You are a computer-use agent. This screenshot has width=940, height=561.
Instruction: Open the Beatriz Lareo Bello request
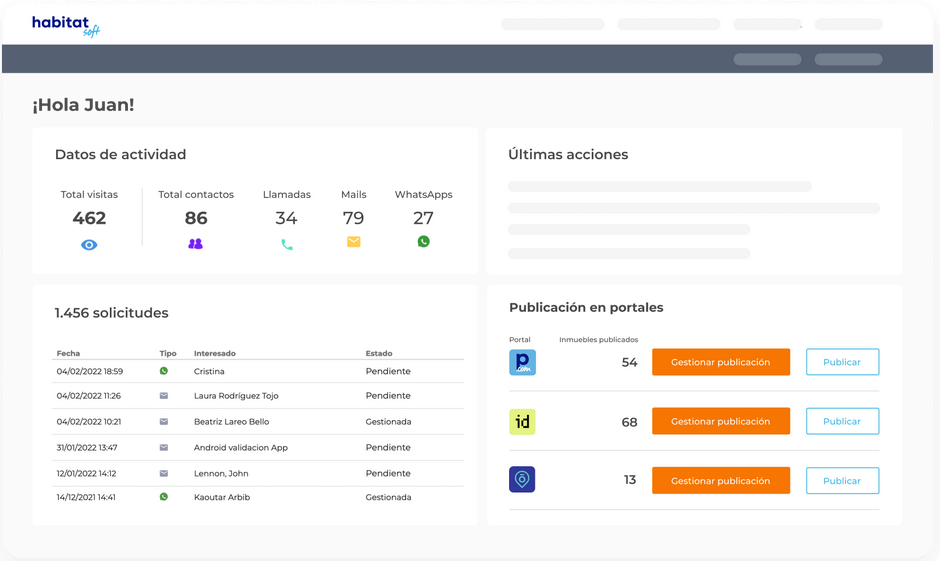tap(231, 422)
